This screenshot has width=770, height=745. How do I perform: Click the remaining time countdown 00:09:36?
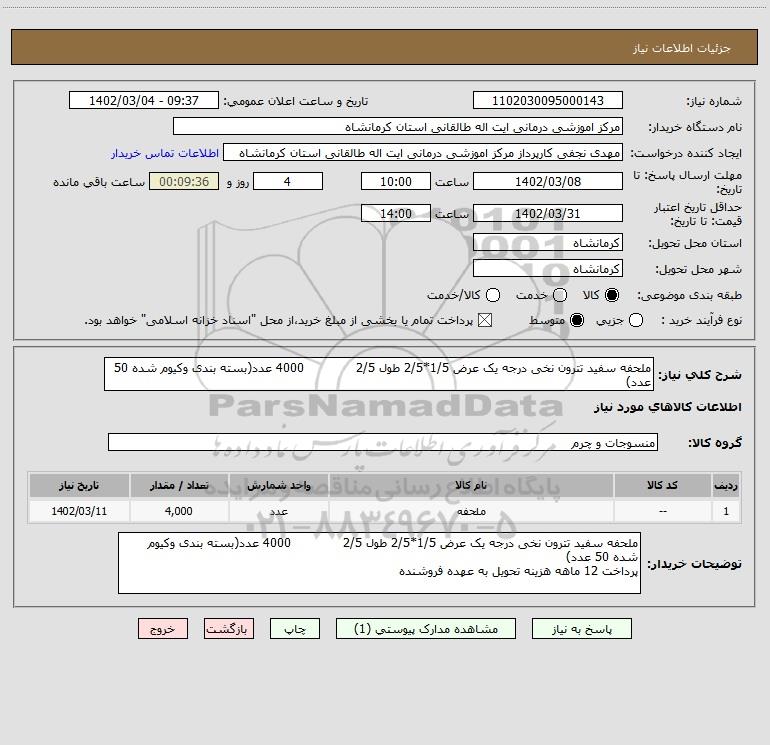(x=184, y=181)
